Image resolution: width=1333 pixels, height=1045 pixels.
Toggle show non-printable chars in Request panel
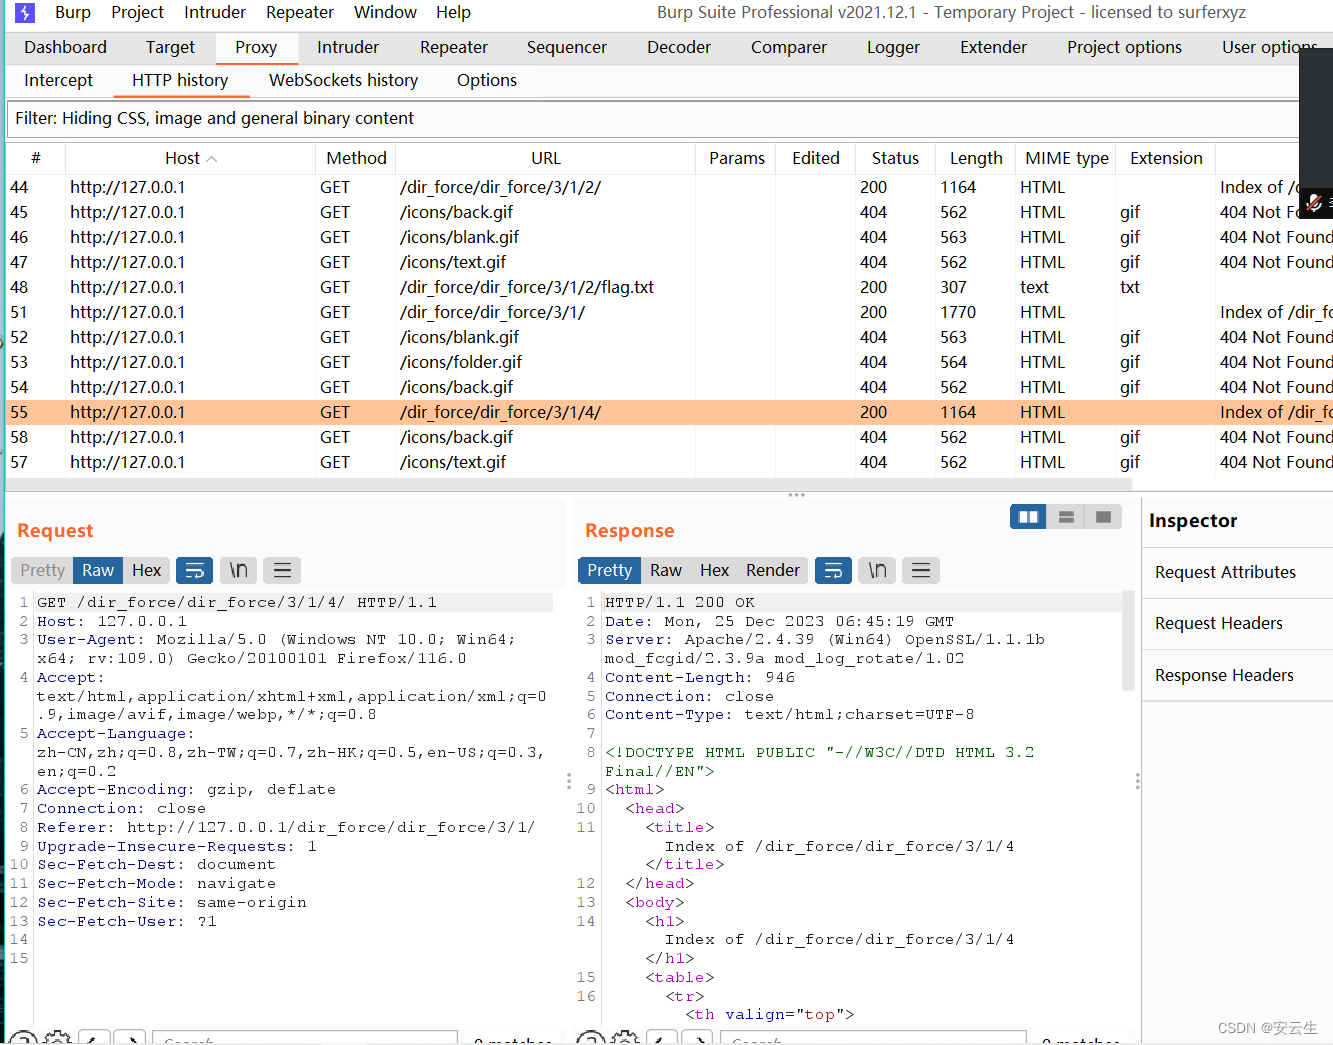click(x=238, y=570)
